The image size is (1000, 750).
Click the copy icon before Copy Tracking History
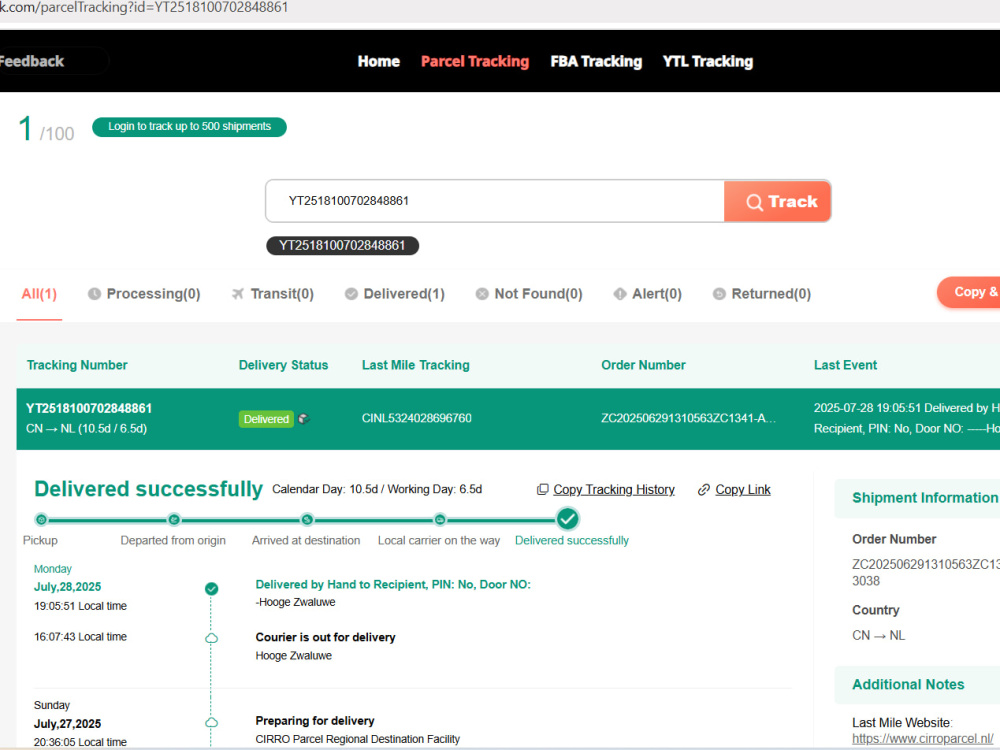pos(543,490)
